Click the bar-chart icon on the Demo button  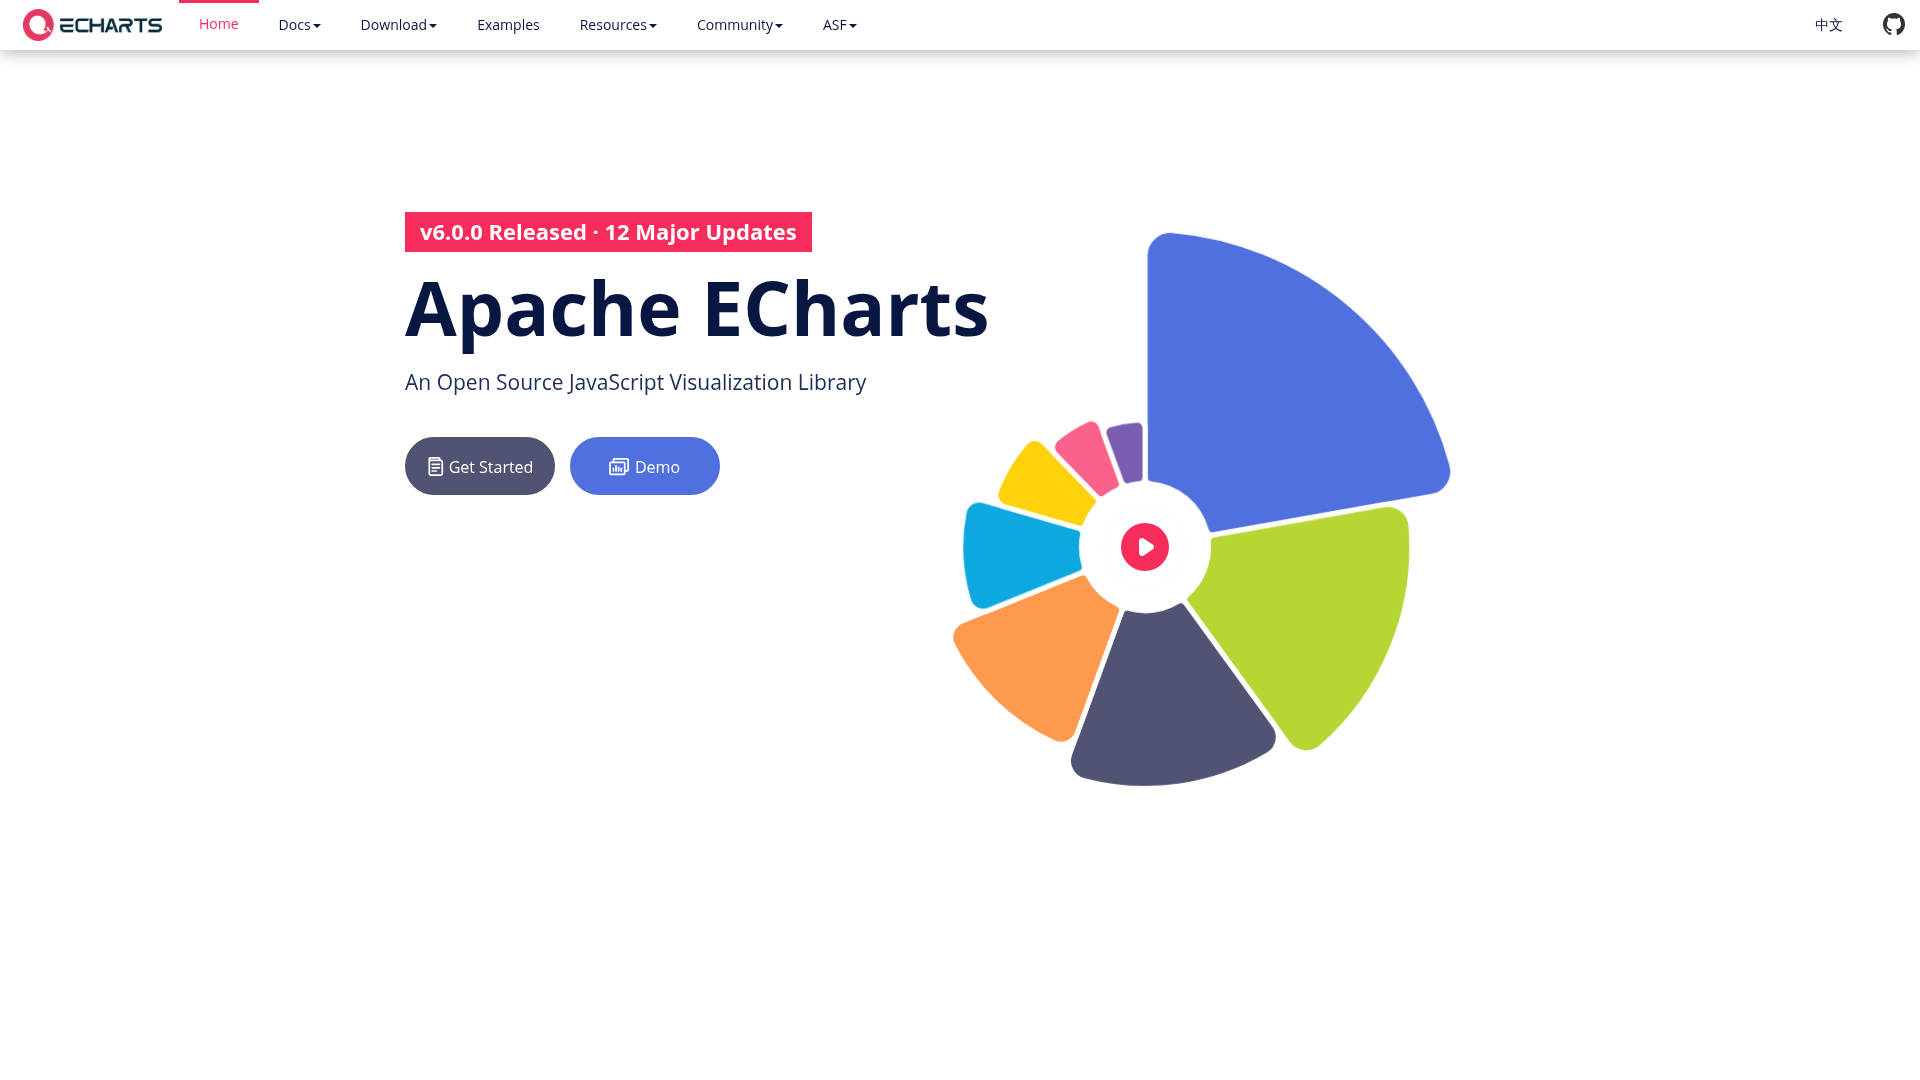(x=617, y=466)
